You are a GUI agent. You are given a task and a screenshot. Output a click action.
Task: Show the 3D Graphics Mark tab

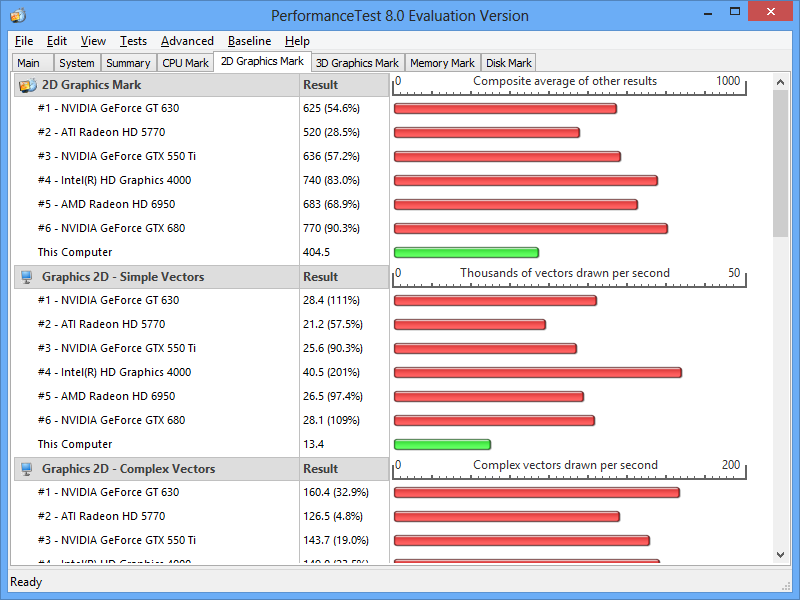(358, 63)
